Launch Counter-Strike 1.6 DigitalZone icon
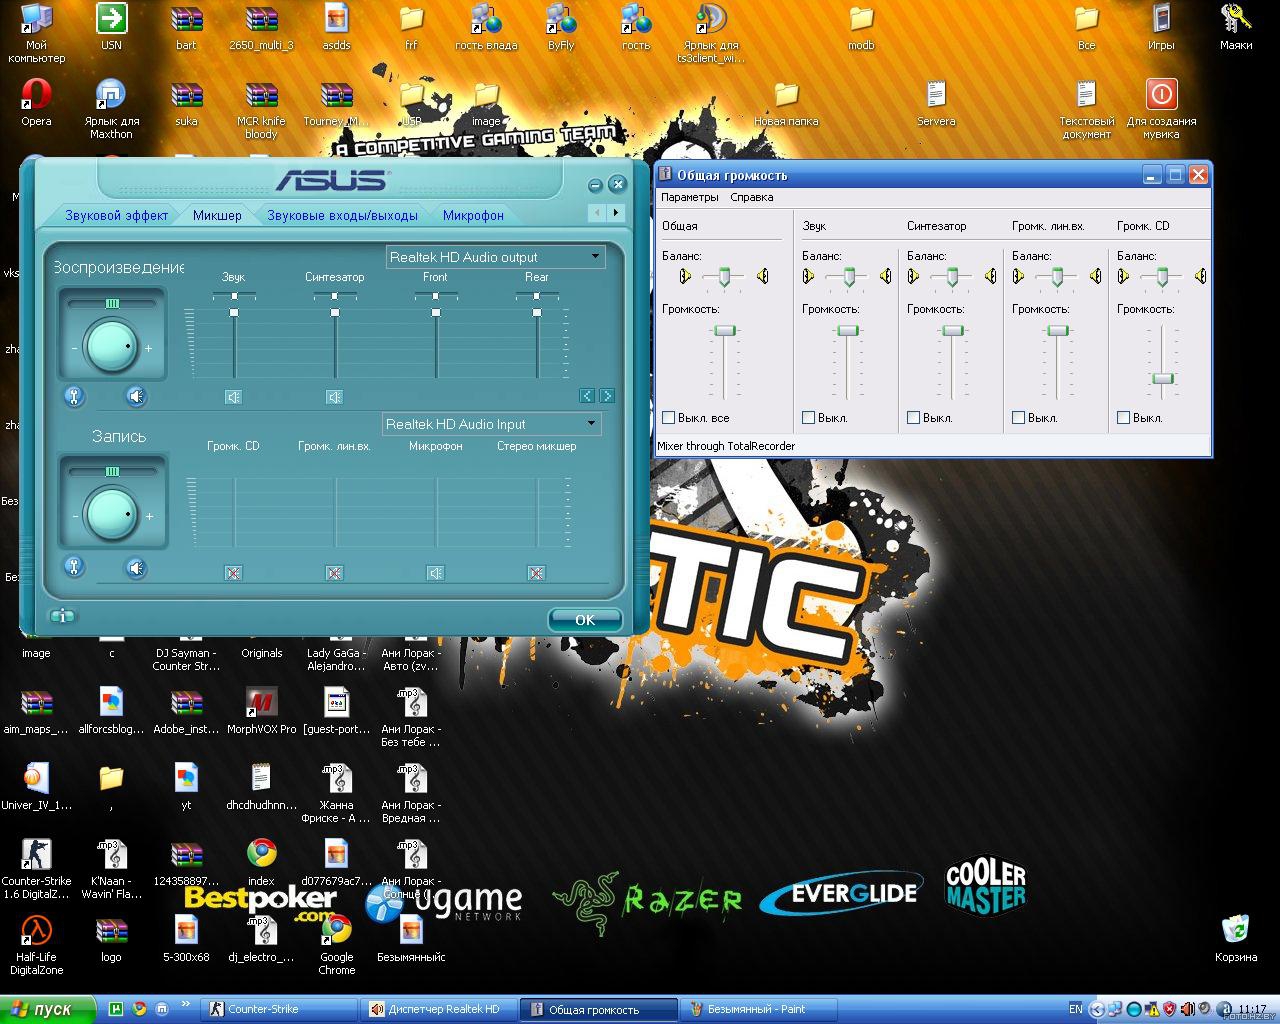 pos(36,868)
